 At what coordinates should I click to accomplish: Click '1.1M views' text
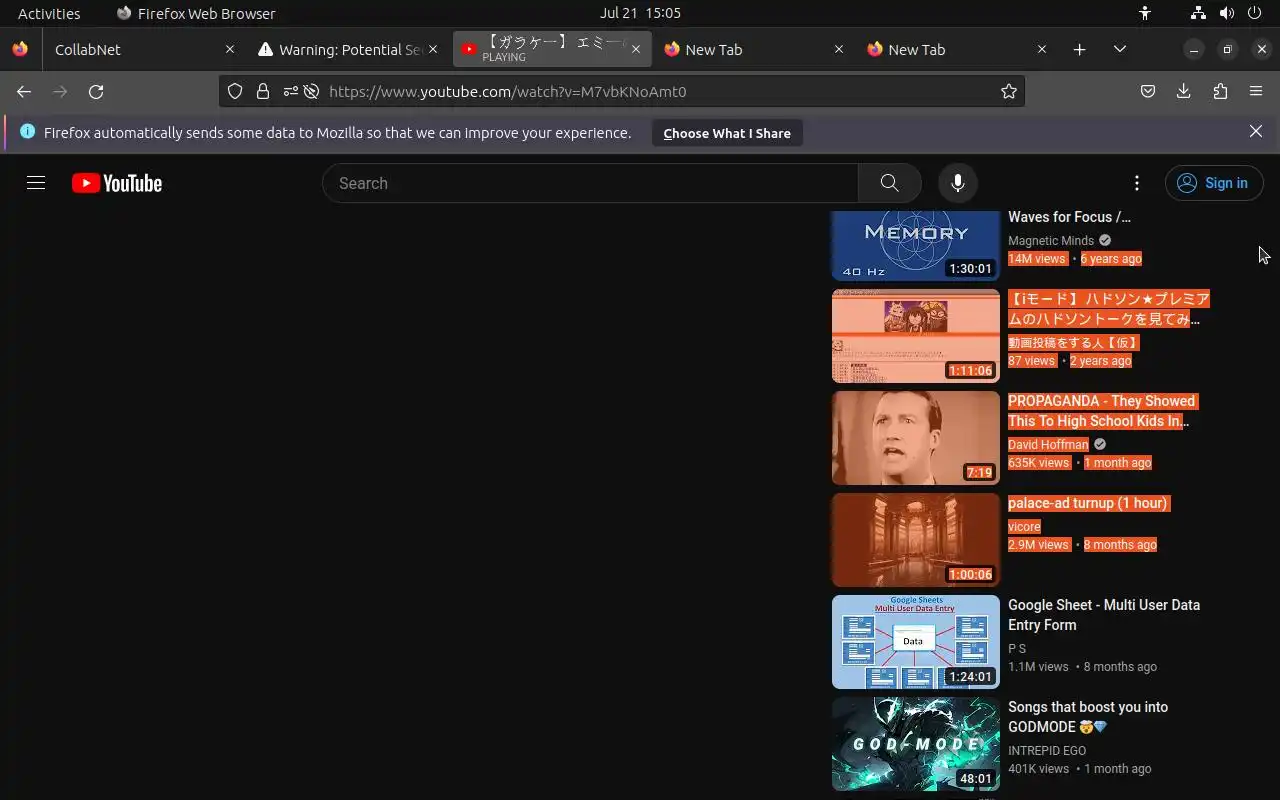point(1038,667)
